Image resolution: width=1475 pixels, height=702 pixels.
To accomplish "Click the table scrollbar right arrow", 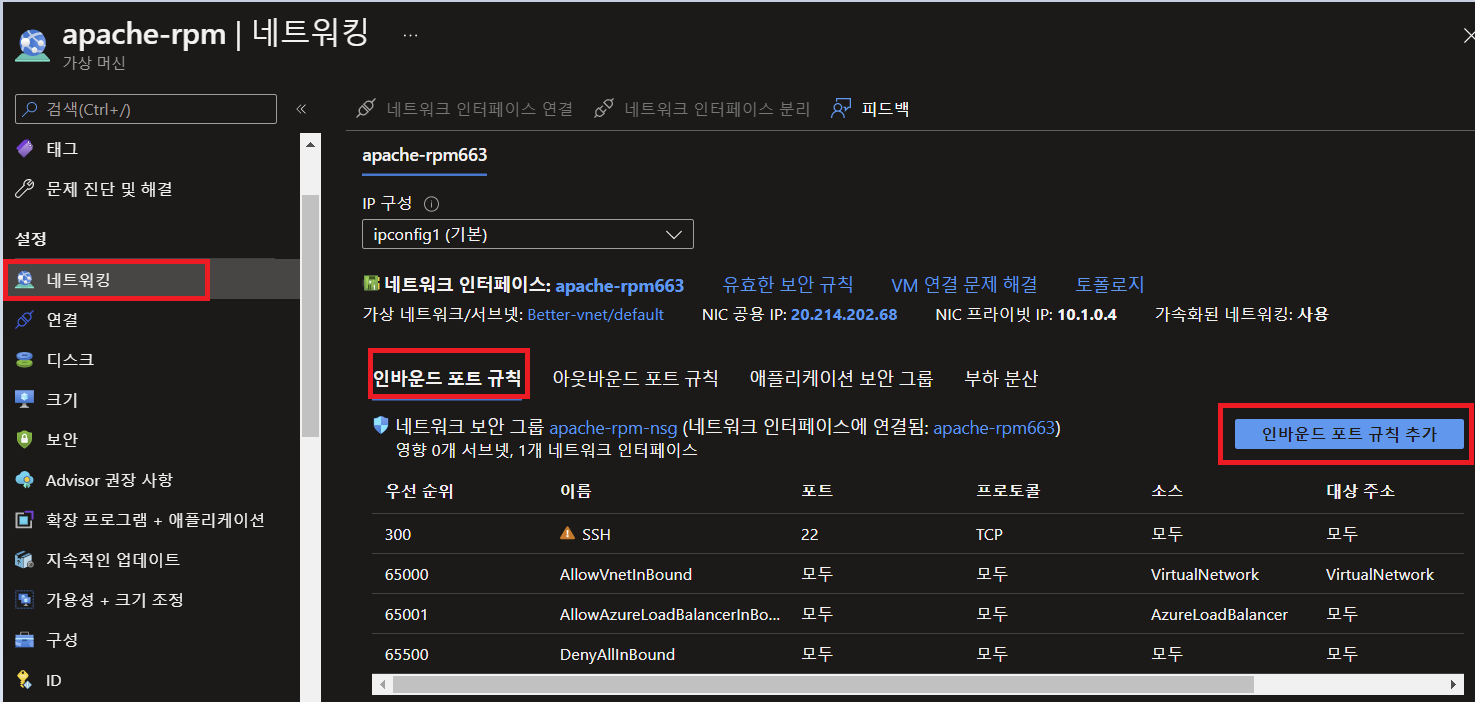I will click(x=1455, y=685).
